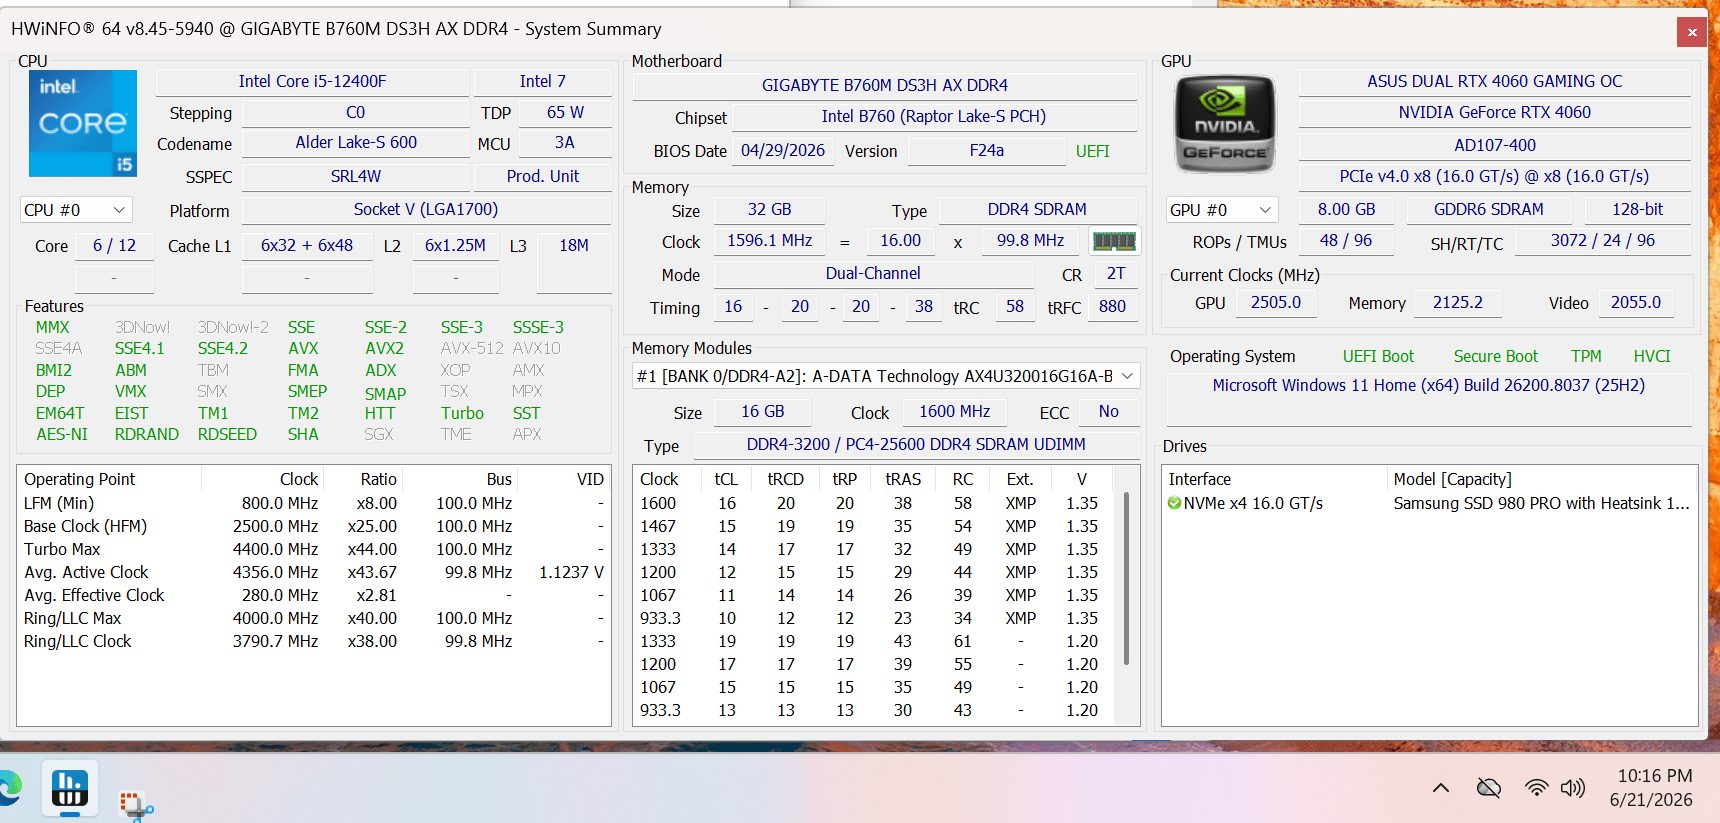Click the Model [Capacity] column header
The width and height of the screenshot is (1720, 823).
tap(1452, 480)
